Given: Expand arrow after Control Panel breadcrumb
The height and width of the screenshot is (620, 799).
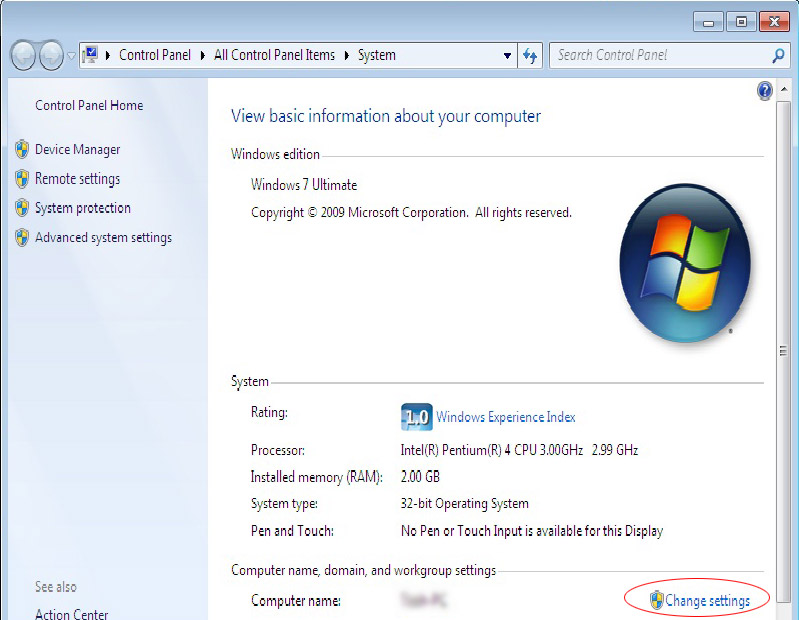Looking at the screenshot, I should point(203,55).
